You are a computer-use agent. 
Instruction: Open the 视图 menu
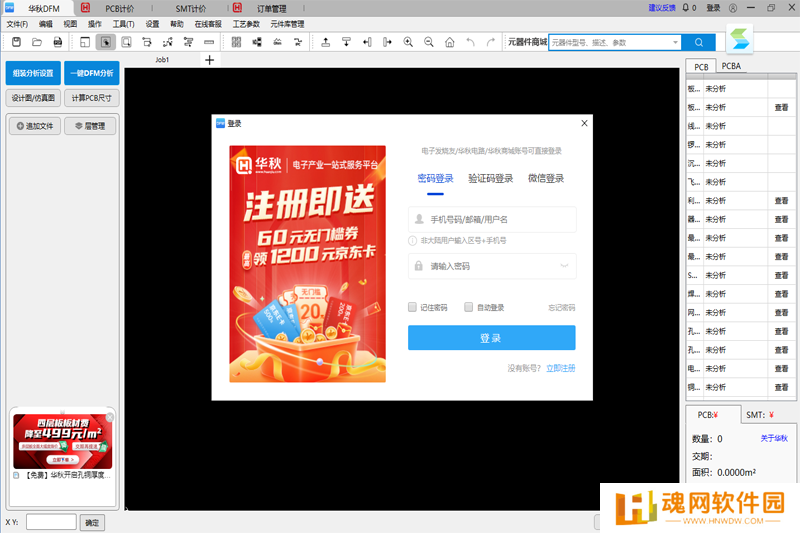point(70,24)
